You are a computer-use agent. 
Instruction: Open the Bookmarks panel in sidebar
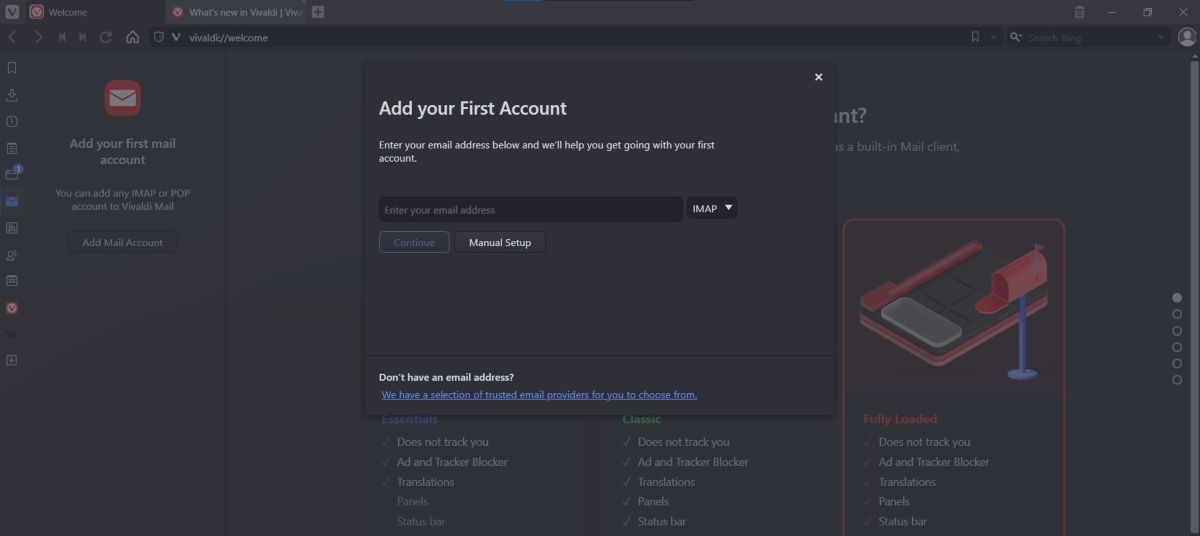point(12,68)
